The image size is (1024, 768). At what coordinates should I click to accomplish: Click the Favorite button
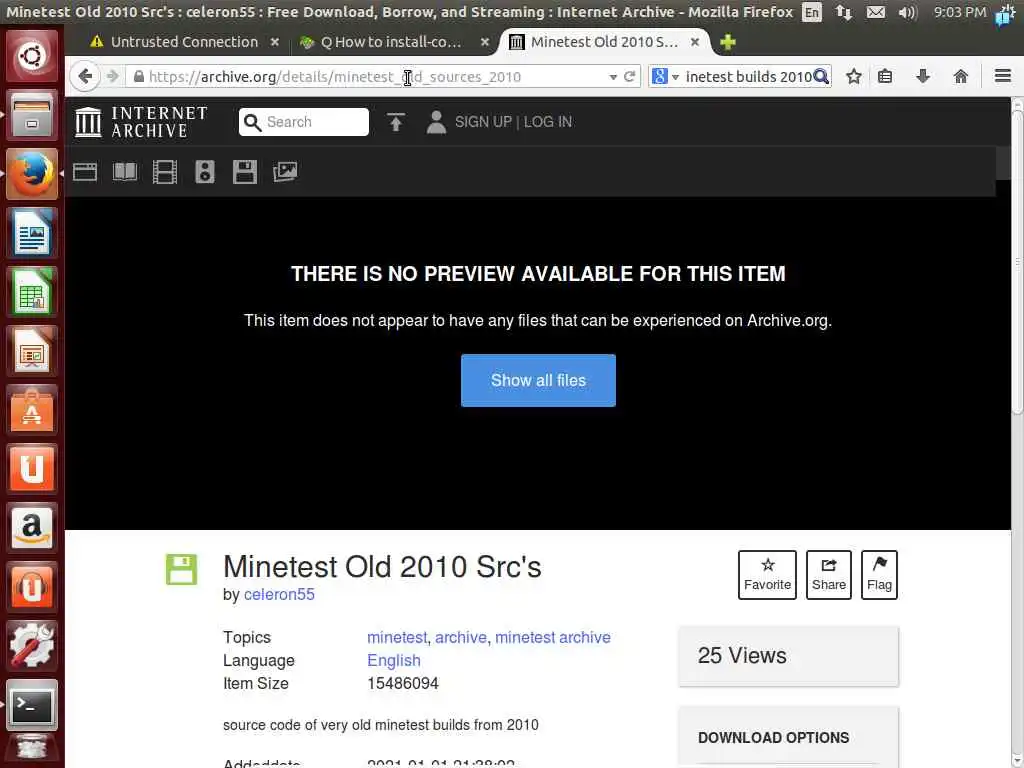pyautogui.click(x=767, y=575)
